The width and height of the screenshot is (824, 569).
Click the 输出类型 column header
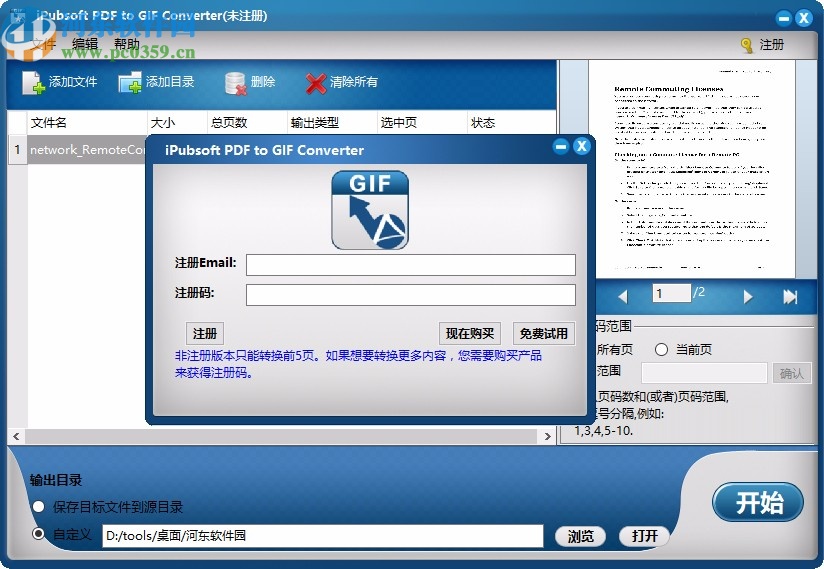[x=332, y=122]
